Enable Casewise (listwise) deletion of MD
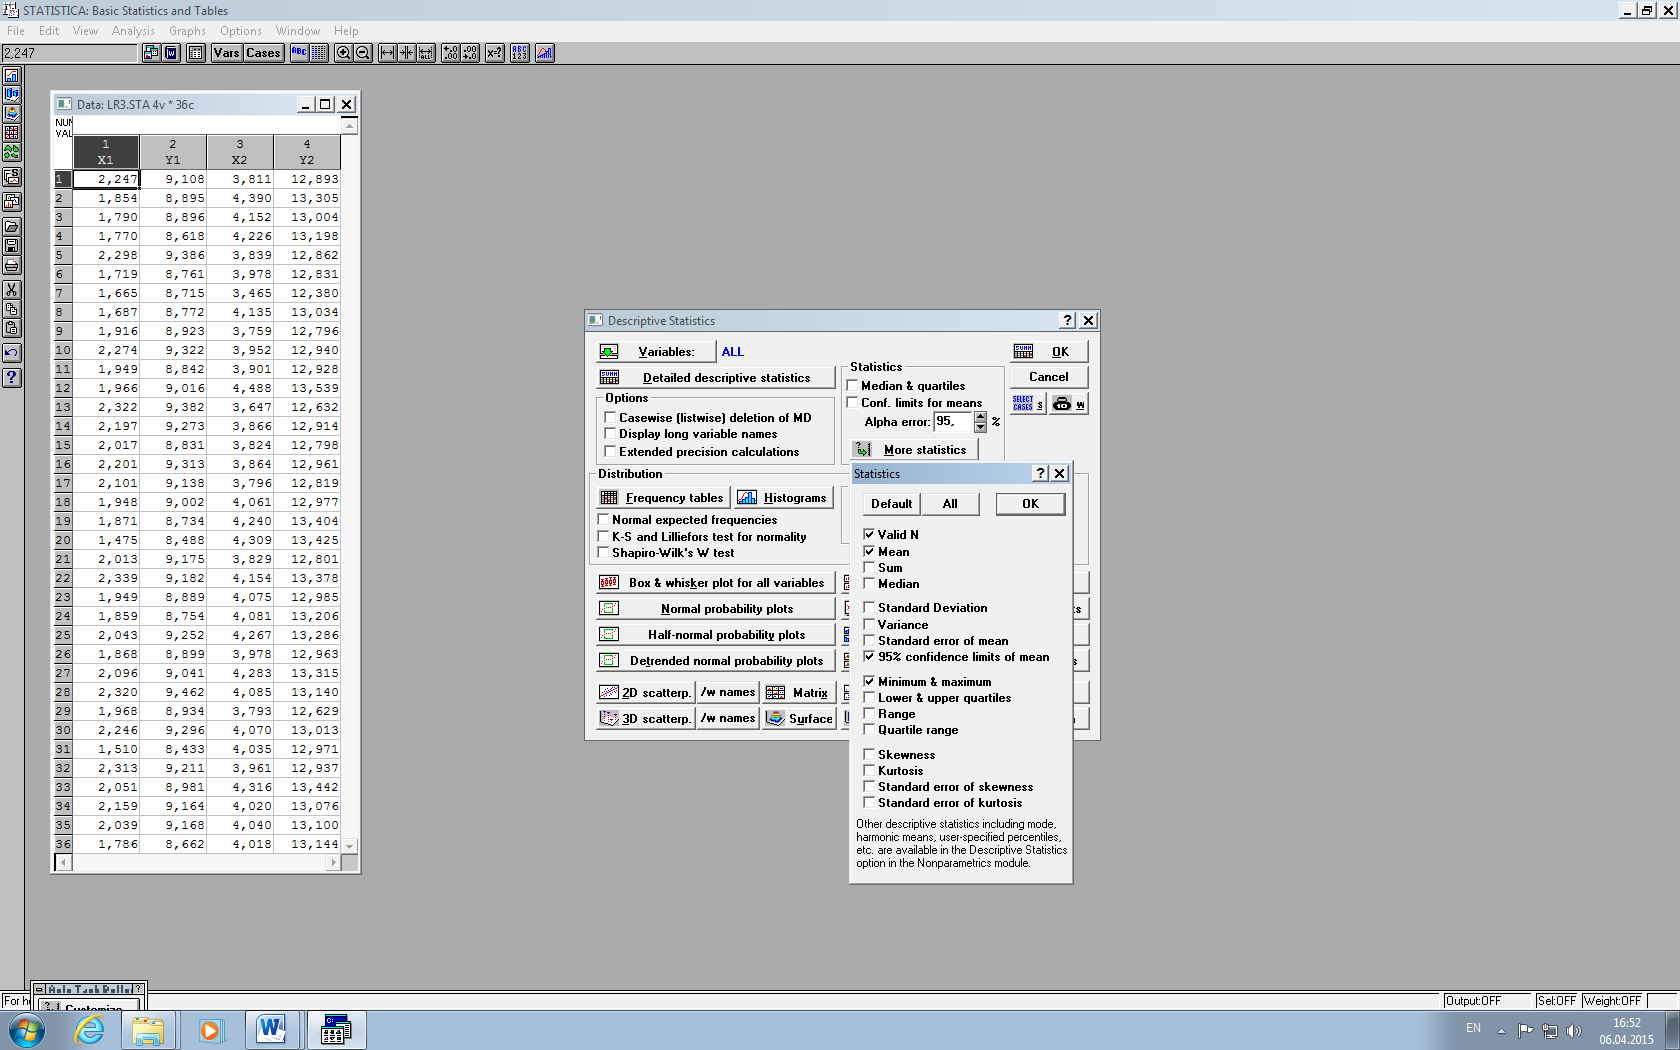This screenshot has height=1050, width=1680. (610, 418)
